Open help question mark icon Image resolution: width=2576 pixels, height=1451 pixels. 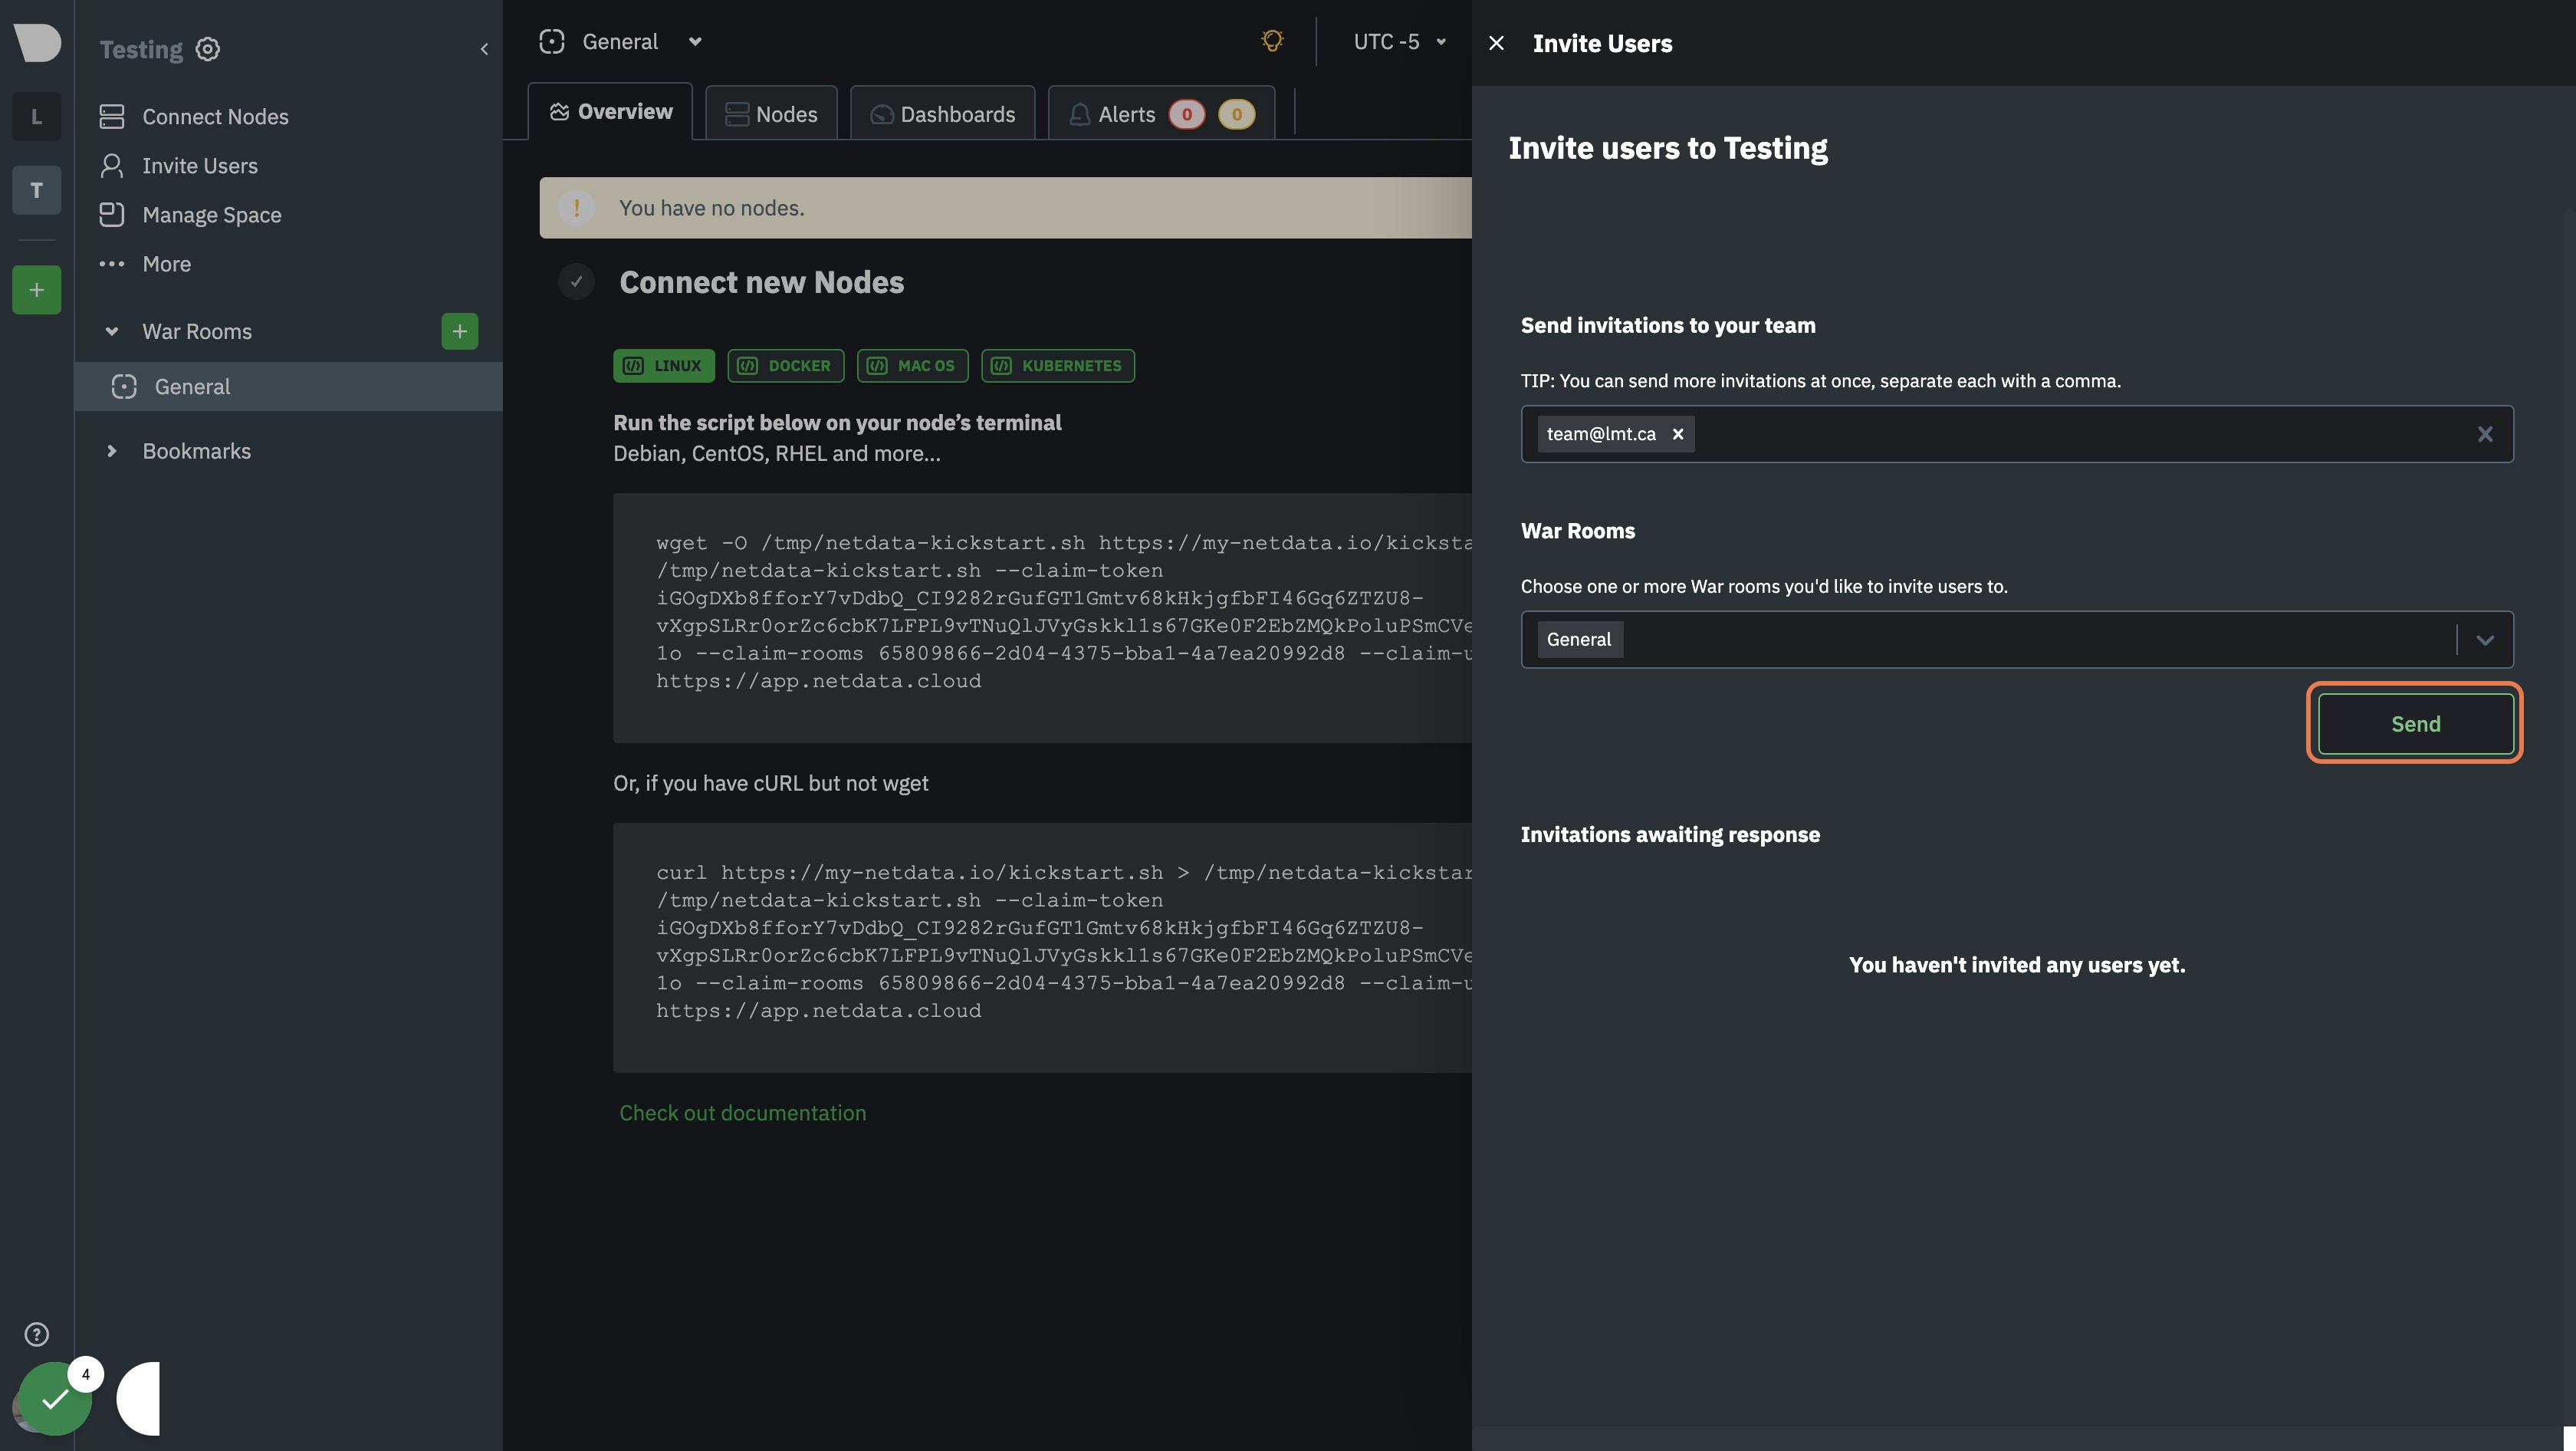[x=36, y=1334]
